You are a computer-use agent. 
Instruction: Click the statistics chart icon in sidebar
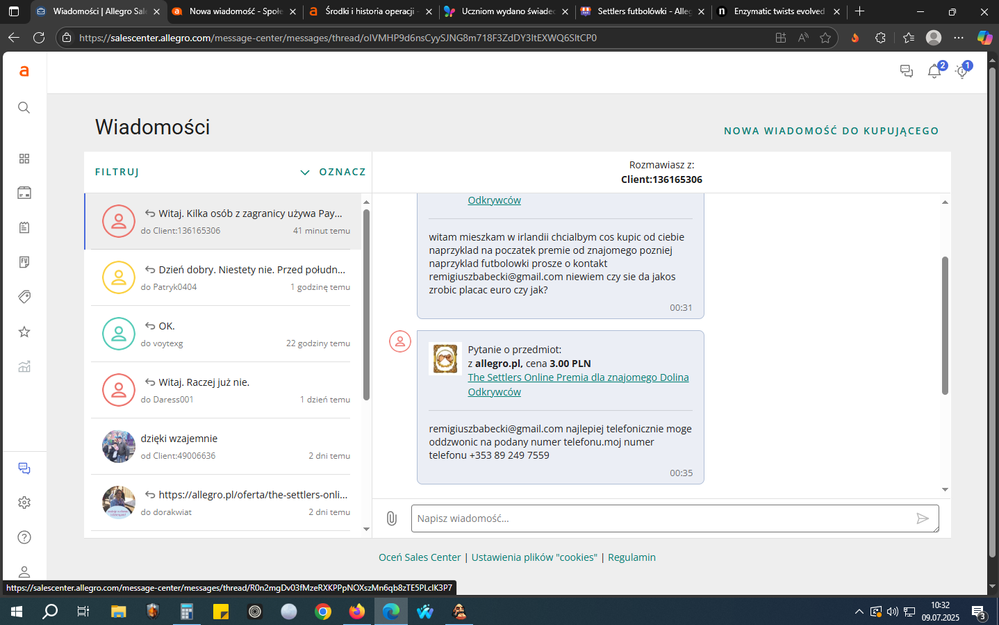click(x=24, y=366)
